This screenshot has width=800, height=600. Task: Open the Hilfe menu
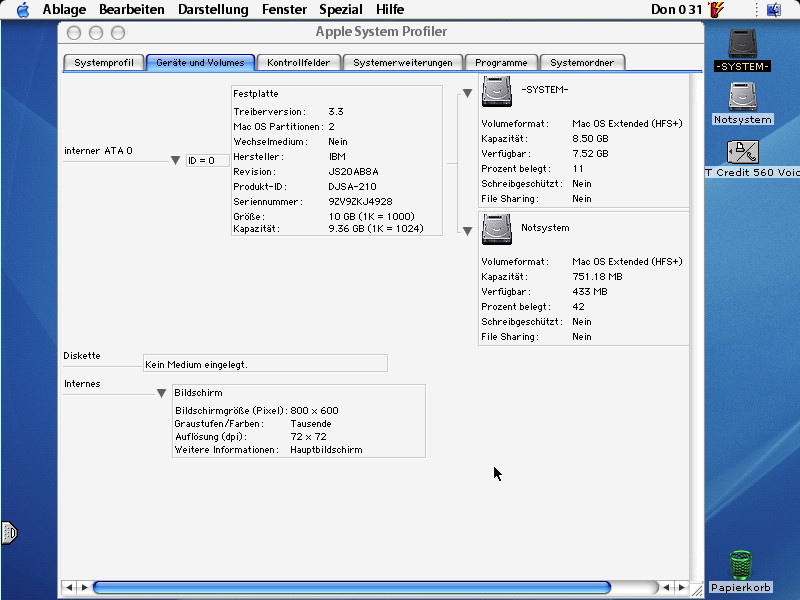(390, 10)
